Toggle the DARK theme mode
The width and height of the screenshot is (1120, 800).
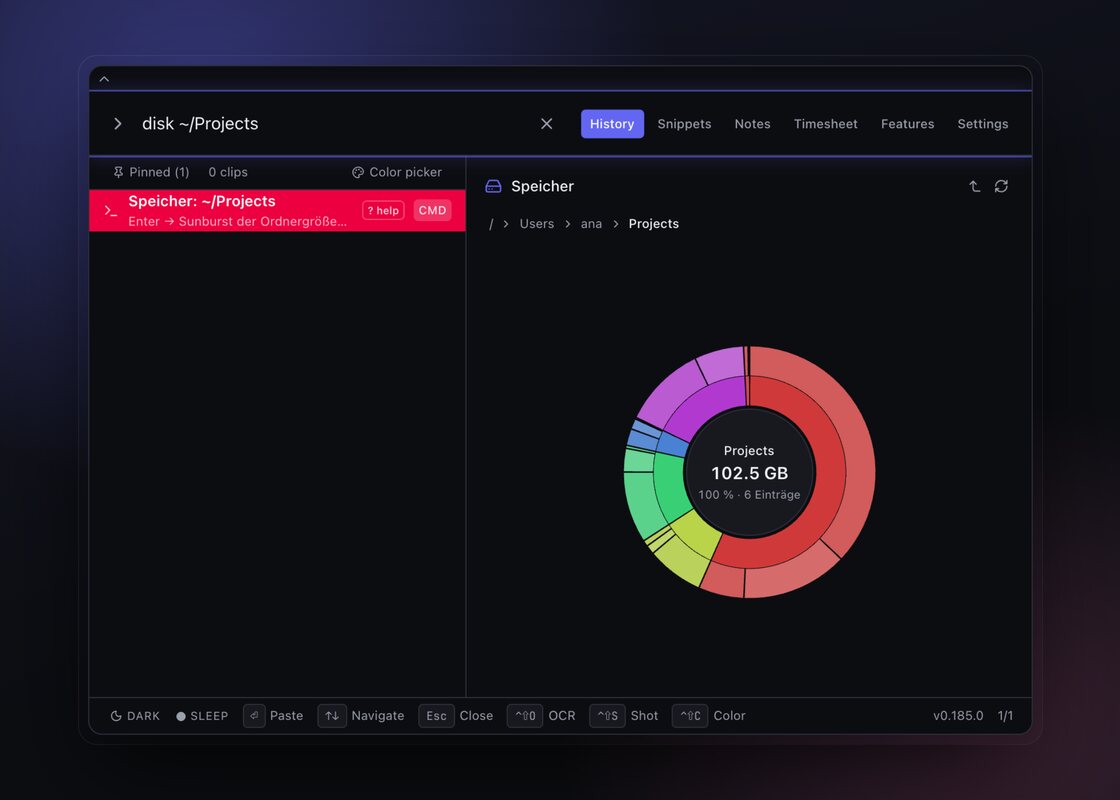135,716
